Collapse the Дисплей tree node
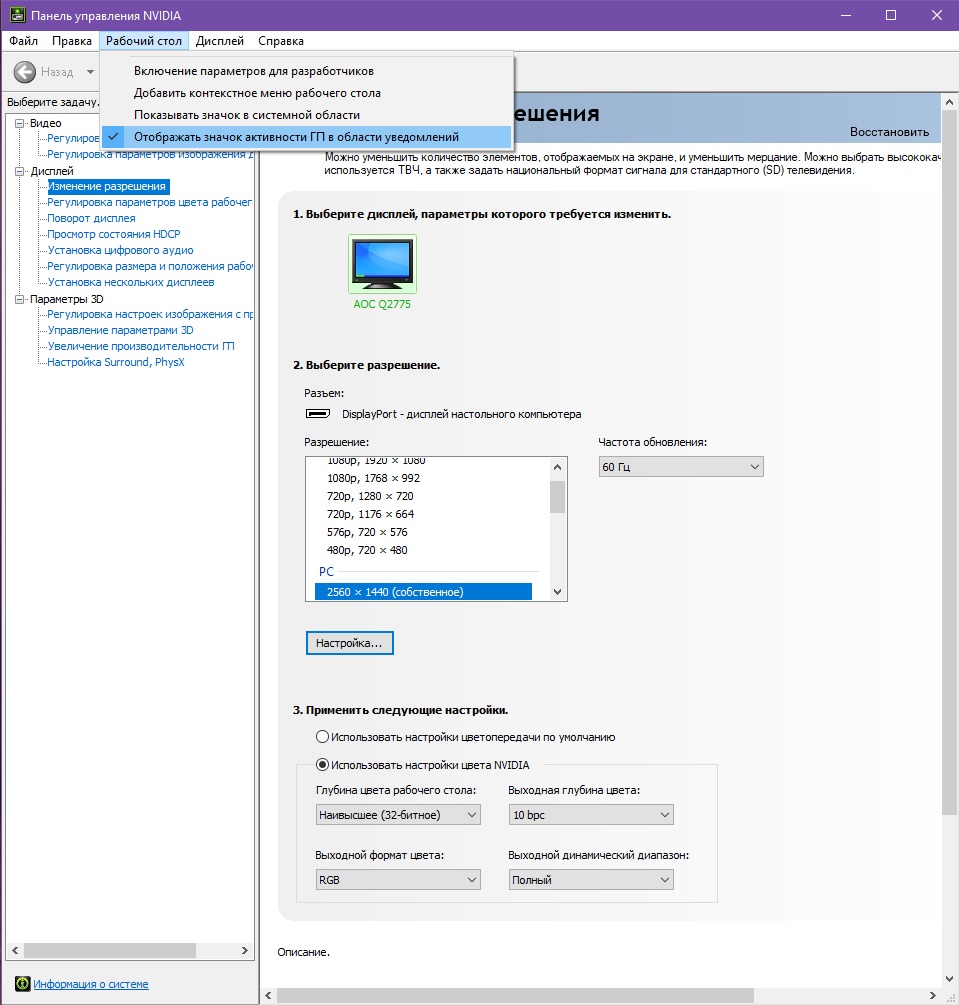Image resolution: width=959 pixels, height=1005 pixels. click(20, 171)
